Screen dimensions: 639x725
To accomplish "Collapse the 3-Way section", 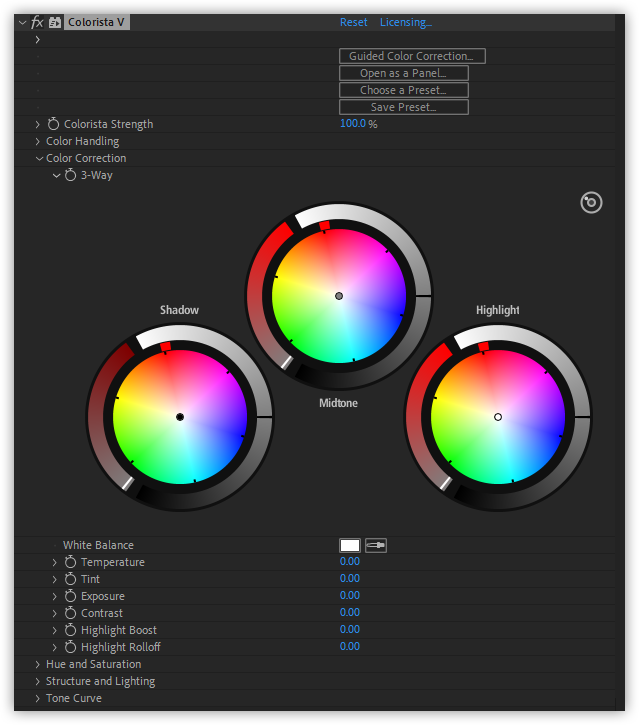I will (56, 176).
